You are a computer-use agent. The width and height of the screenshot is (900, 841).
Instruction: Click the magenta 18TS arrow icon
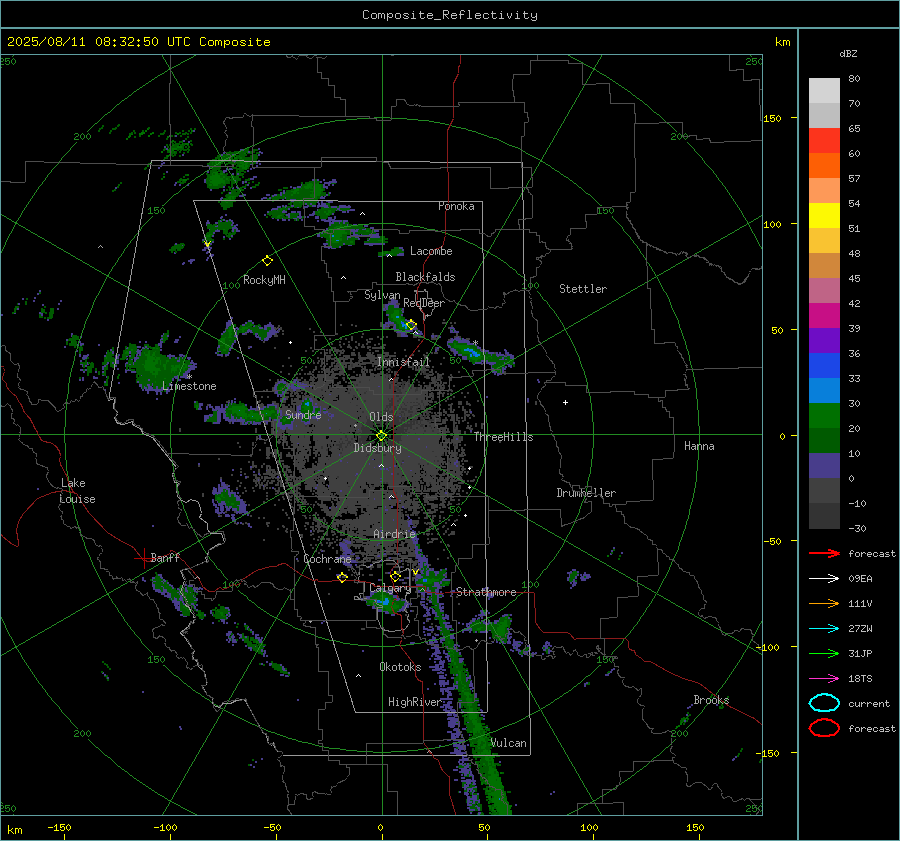tap(824, 679)
